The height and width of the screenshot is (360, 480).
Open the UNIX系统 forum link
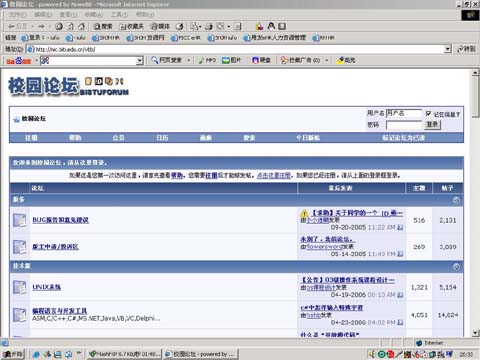point(47,287)
